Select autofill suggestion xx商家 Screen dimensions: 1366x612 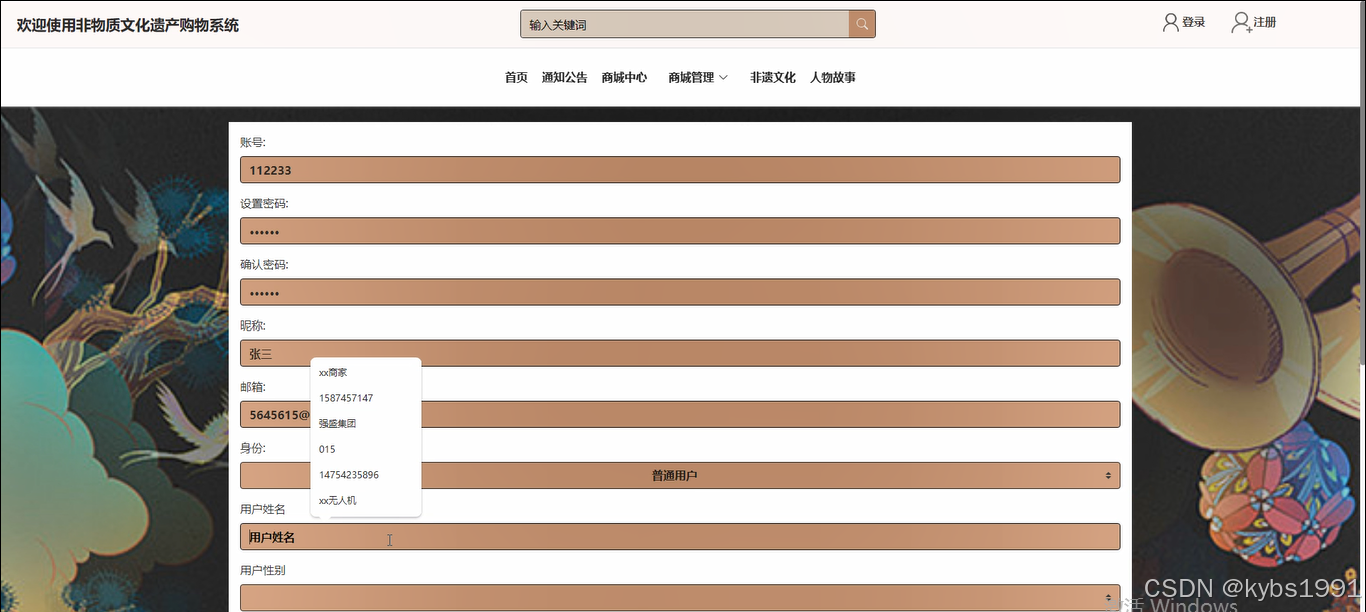[366, 372]
